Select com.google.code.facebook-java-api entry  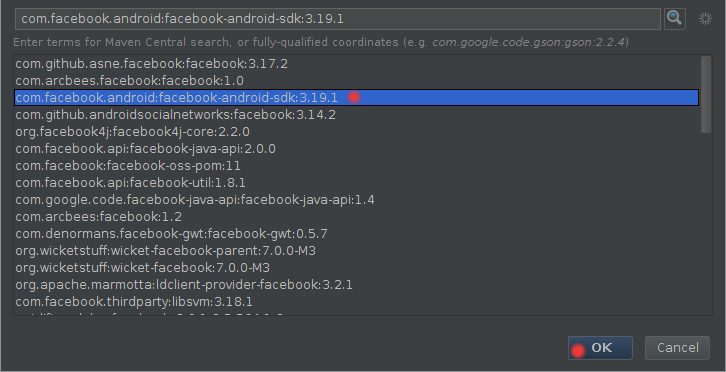pos(357,200)
